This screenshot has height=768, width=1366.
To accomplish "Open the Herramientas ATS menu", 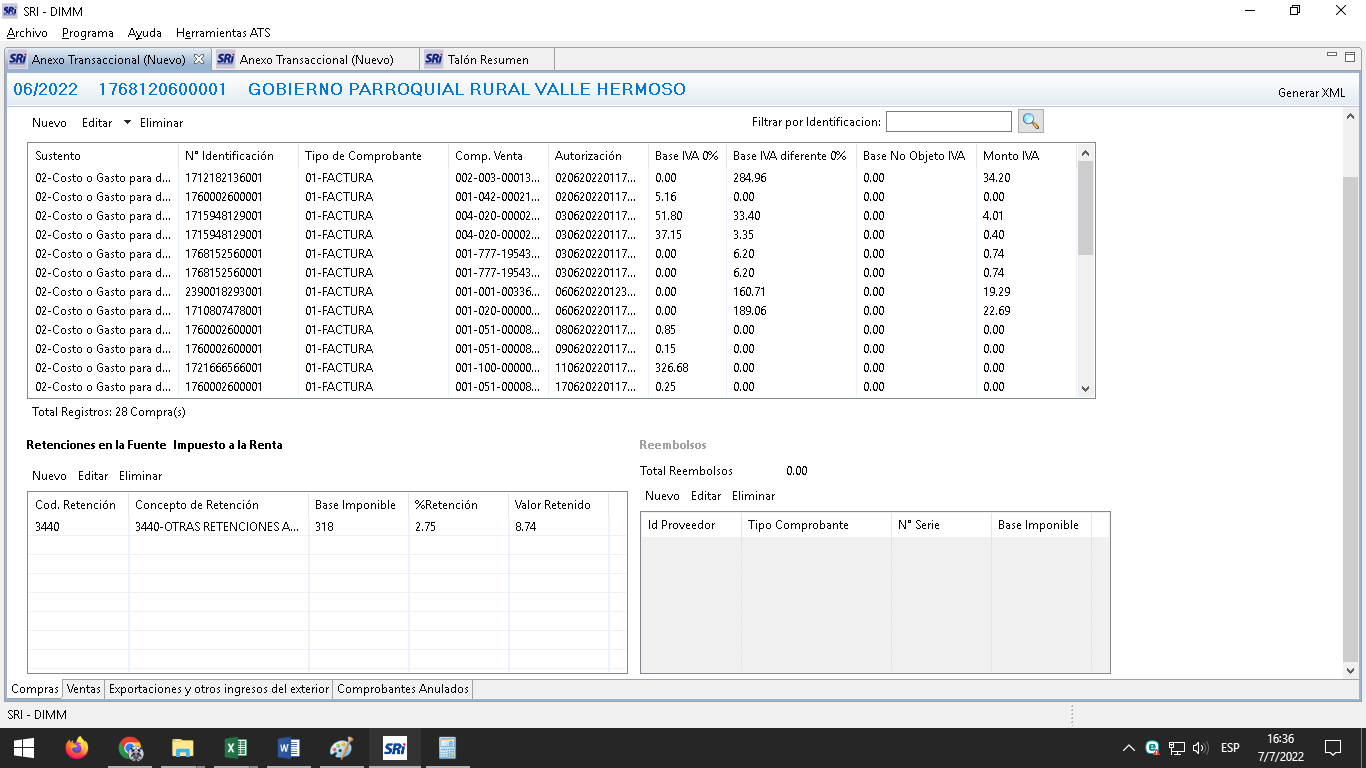I will 222,33.
